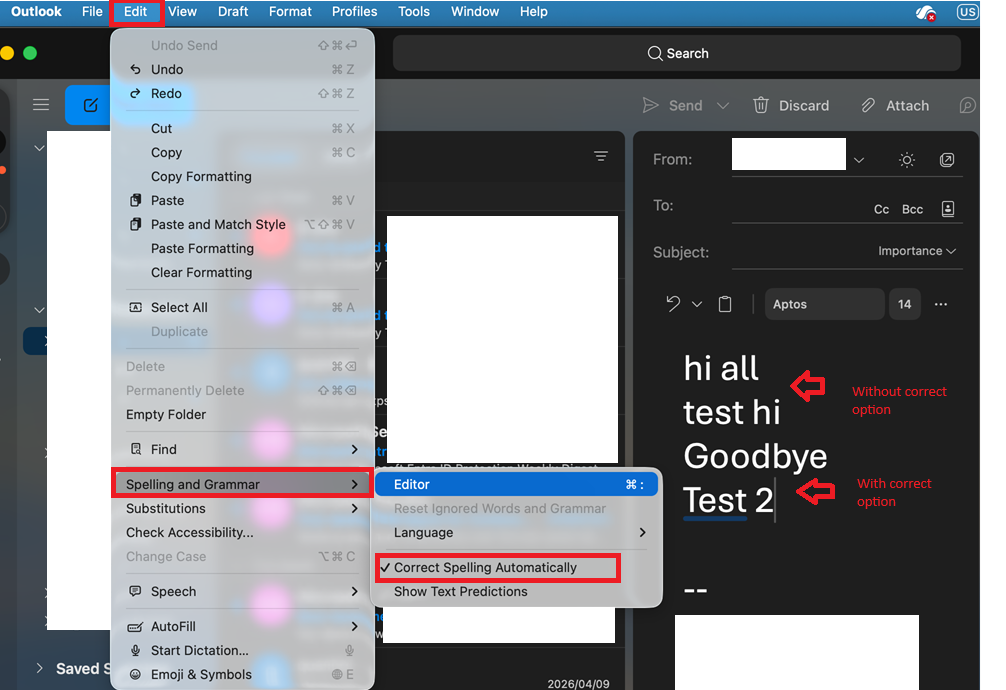Image resolution: width=1006 pixels, height=690 pixels.
Task: Open the File menu in menu bar
Action: [92, 12]
